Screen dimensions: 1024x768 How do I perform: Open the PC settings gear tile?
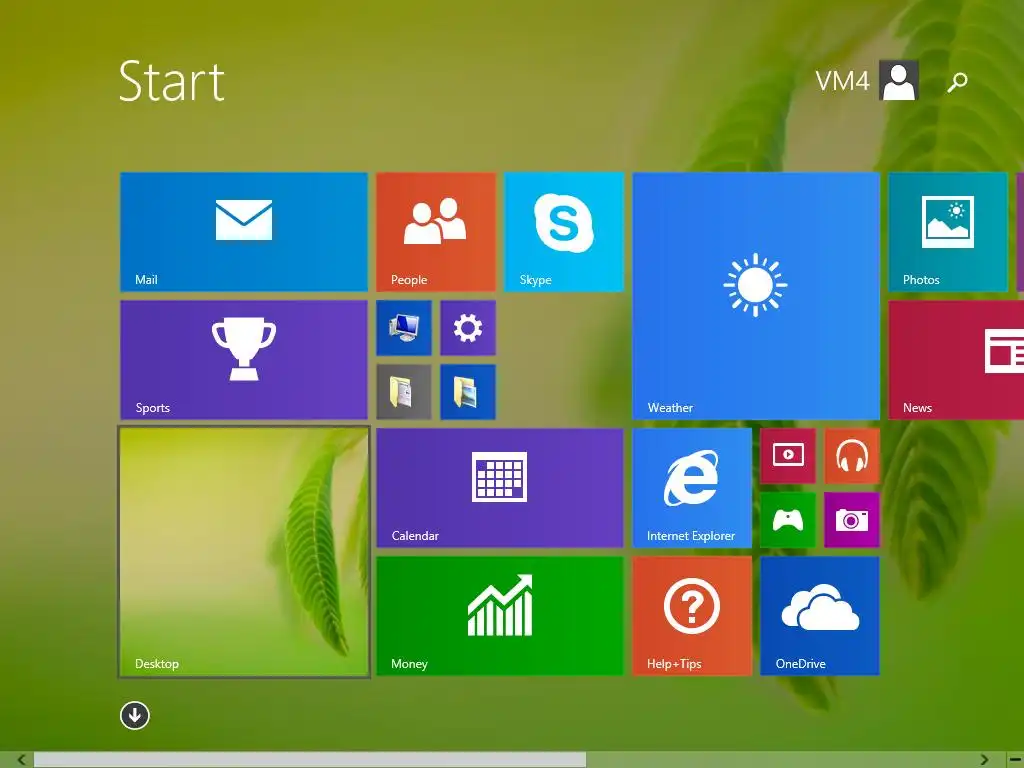[468, 328]
